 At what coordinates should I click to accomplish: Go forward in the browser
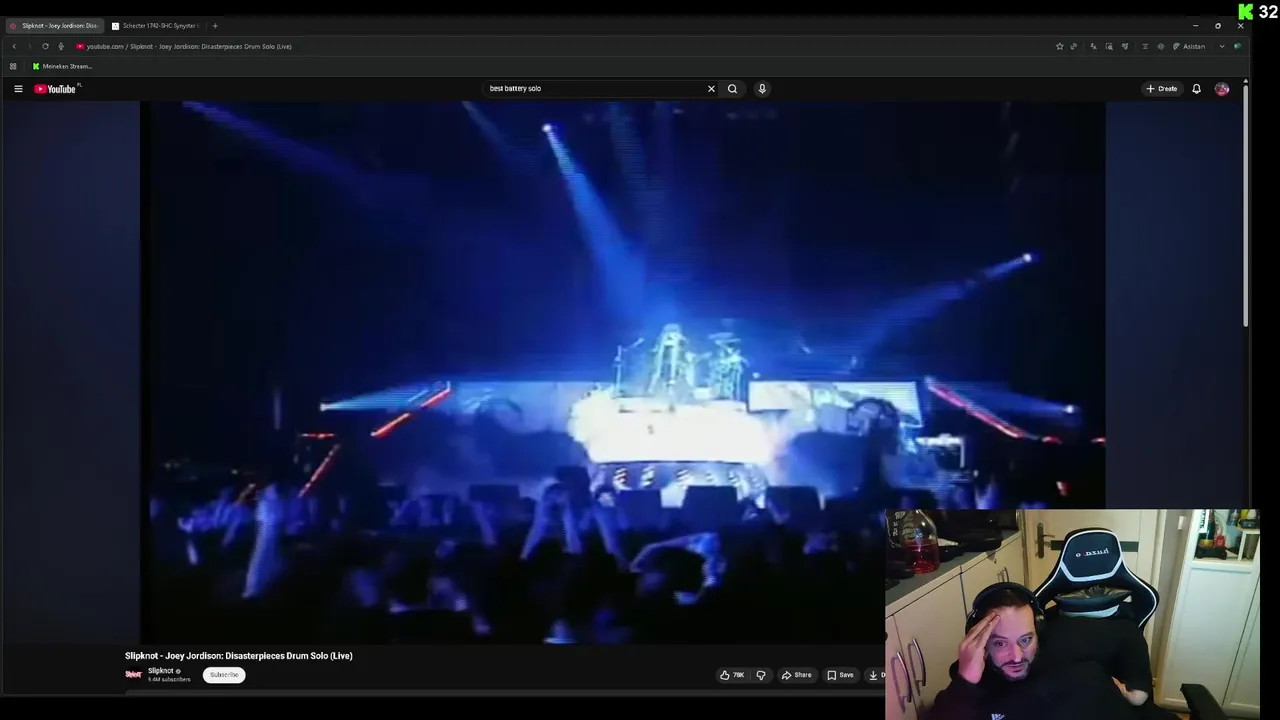click(30, 46)
